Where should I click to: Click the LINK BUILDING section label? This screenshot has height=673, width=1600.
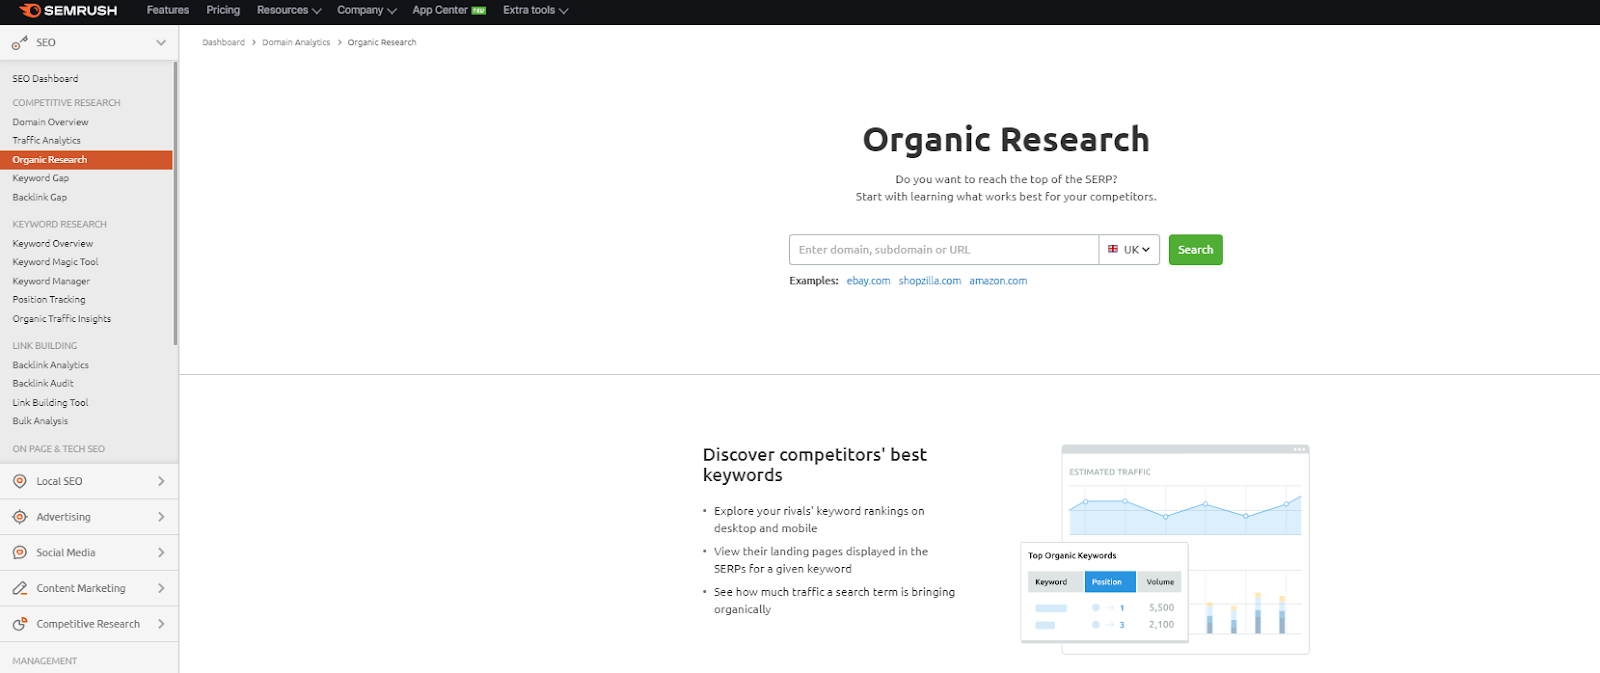44,346
